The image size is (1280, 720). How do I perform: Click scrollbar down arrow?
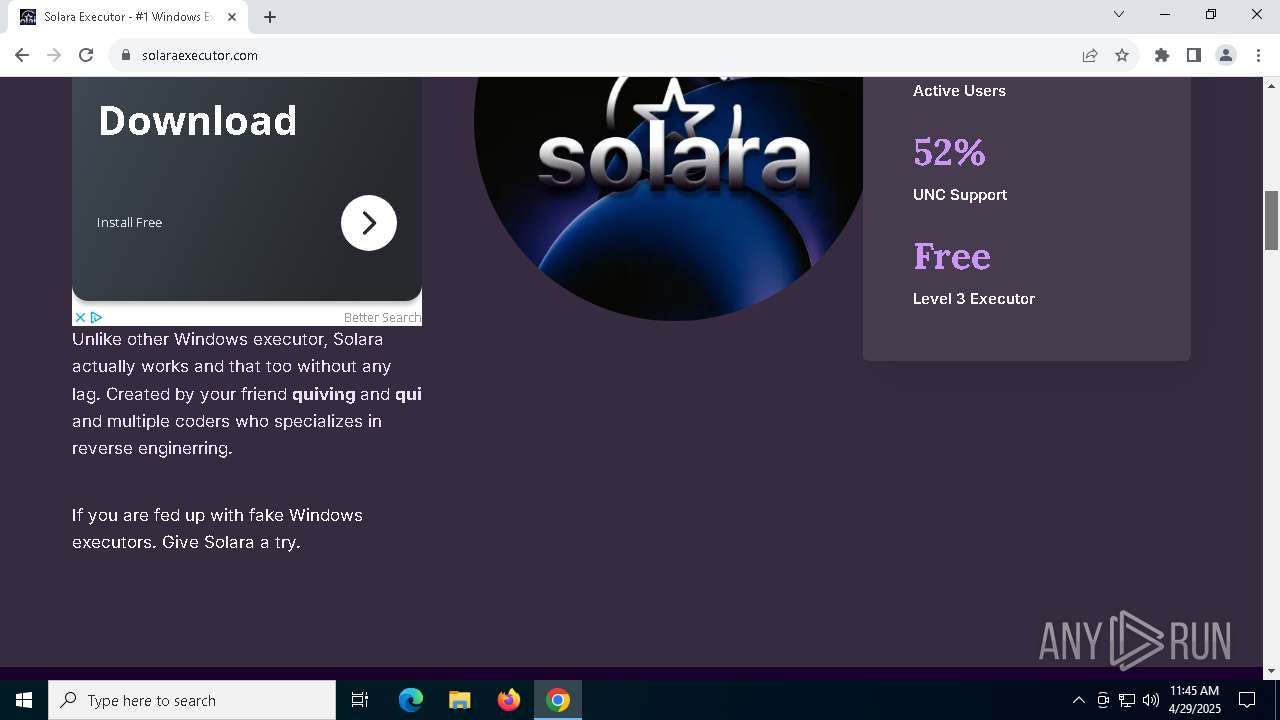(x=1272, y=671)
